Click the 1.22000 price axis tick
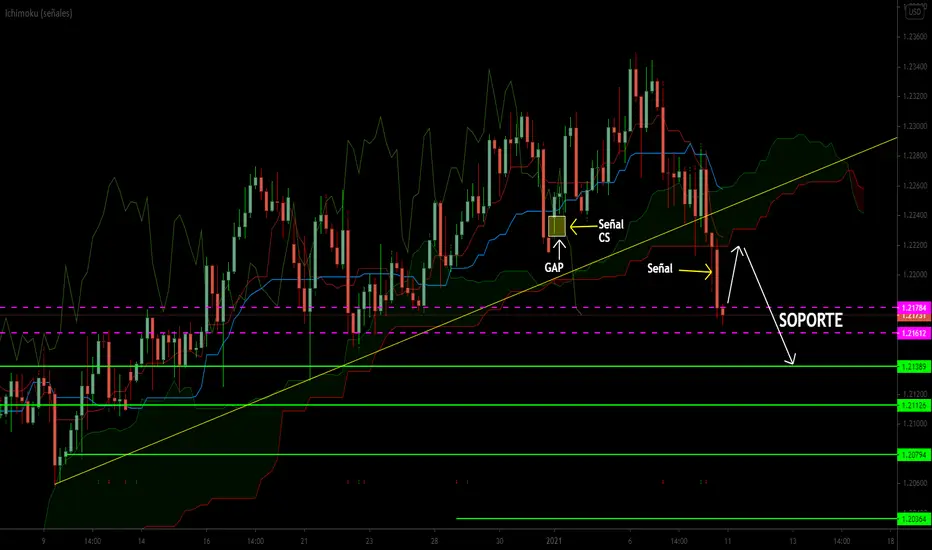Image resolution: width=932 pixels, height=550 pixels. 915,275
